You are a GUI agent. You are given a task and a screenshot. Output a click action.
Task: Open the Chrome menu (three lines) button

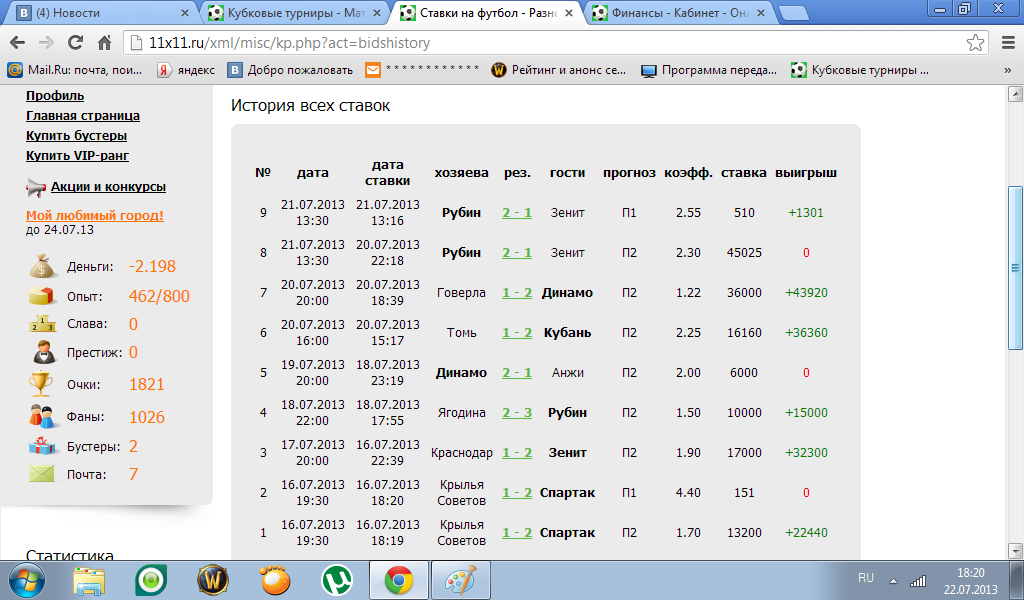(1007, 43)
